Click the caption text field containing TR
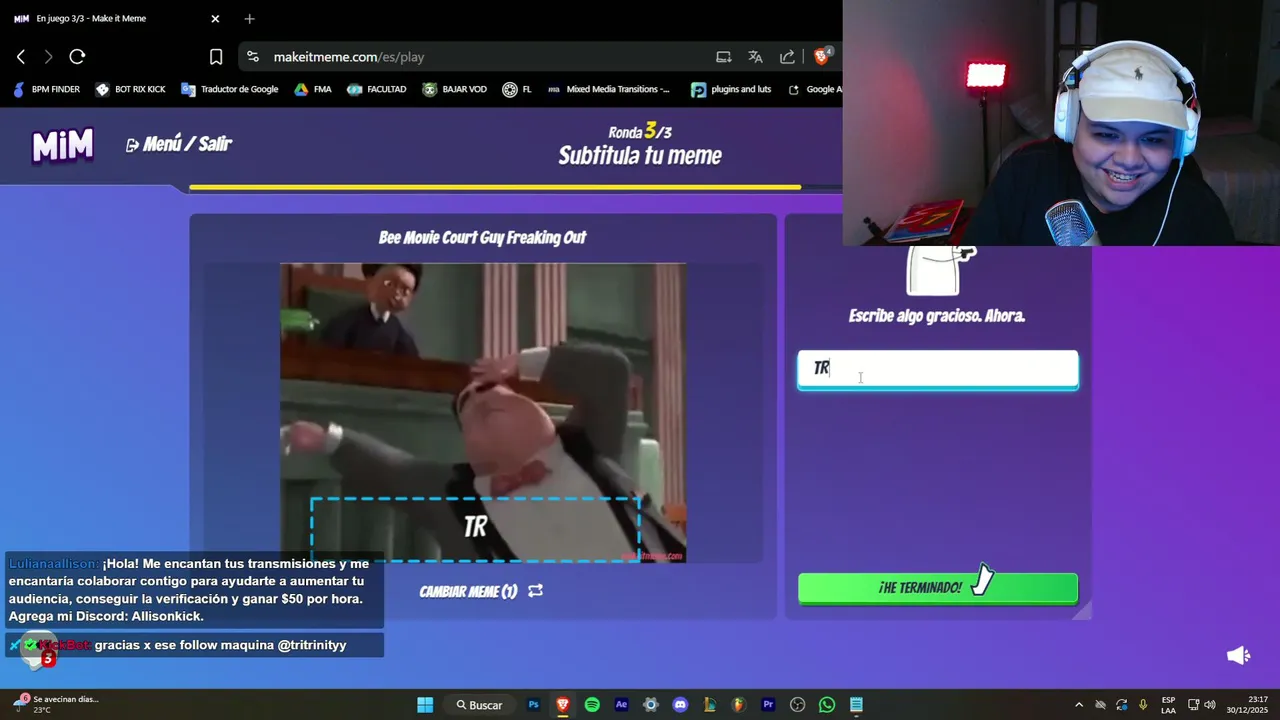 click(938, 369)
